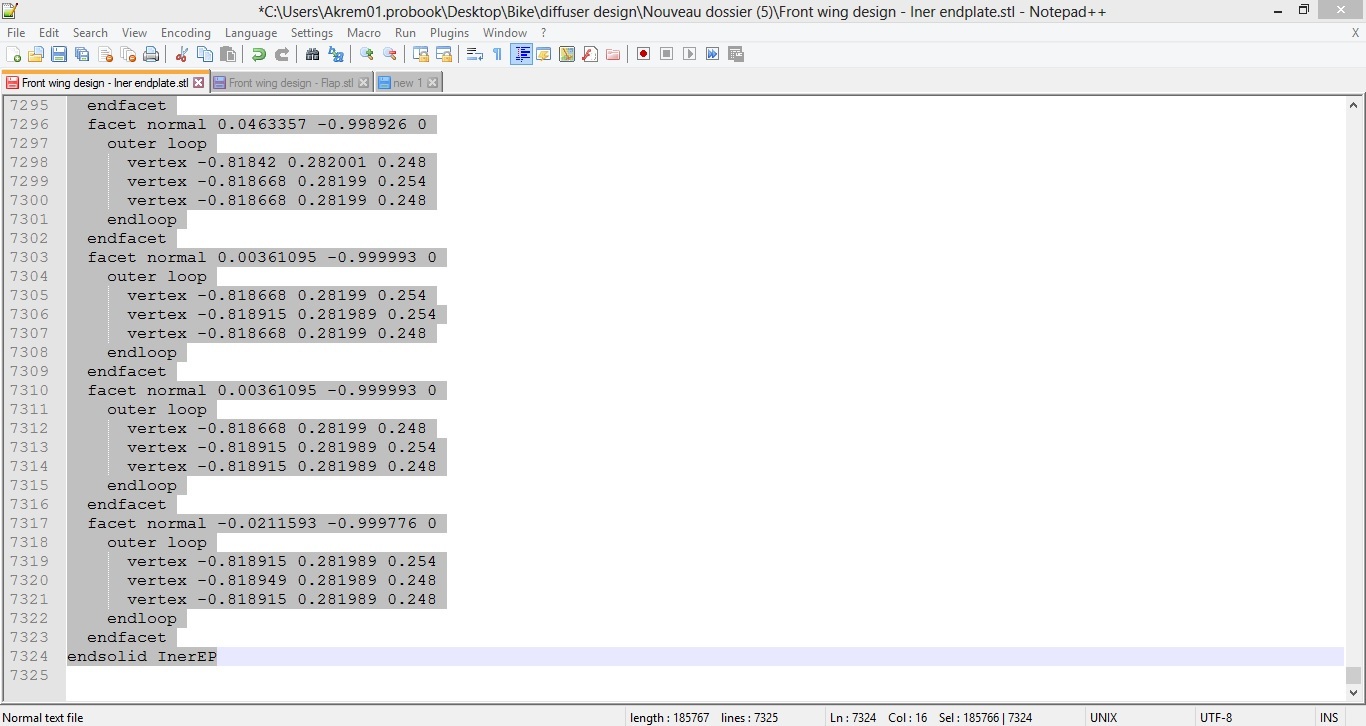Click the scrollbar up arrow

click(x=1354, y=105)
